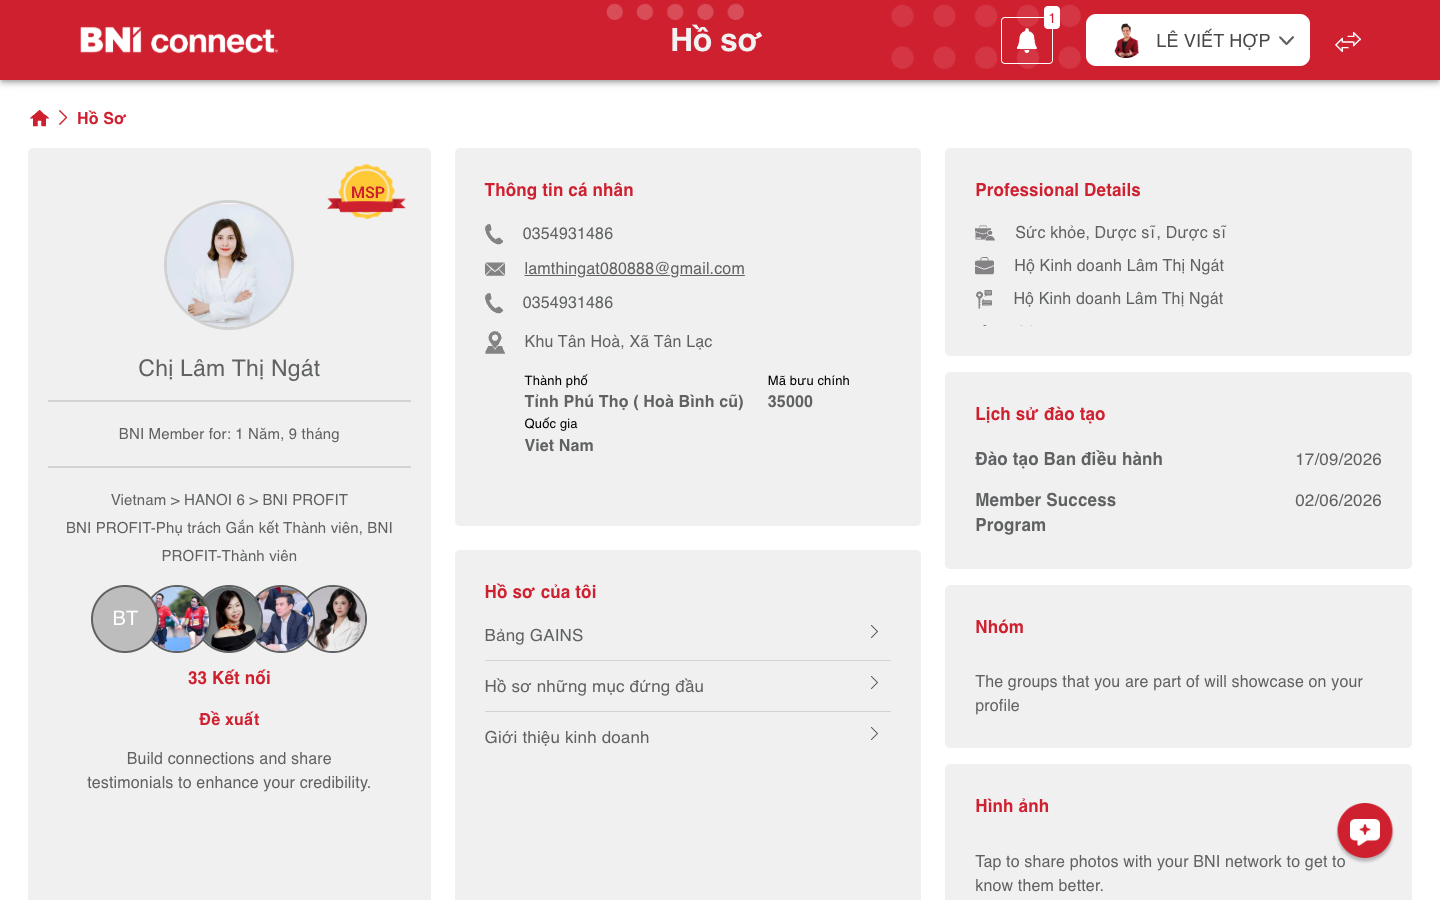Click the lamthingat080888@gmail.com email link
This screenshot has height=900, width=1440.
[634, 268]
